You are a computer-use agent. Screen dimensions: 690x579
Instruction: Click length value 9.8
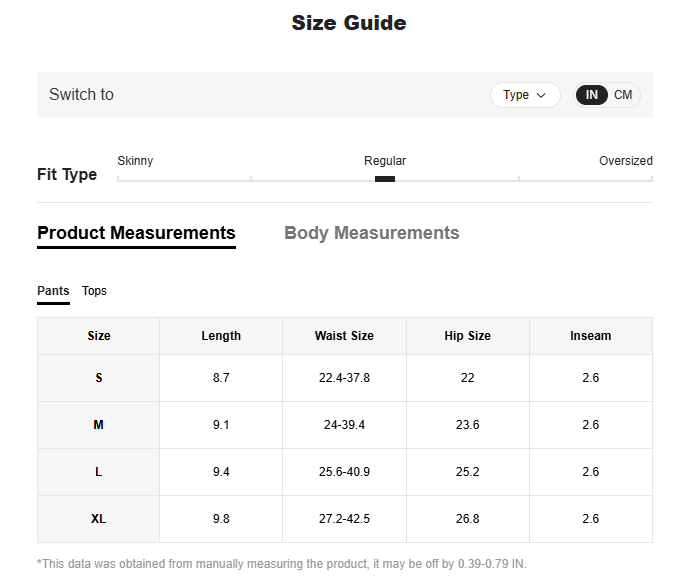[x=221, y=519]
